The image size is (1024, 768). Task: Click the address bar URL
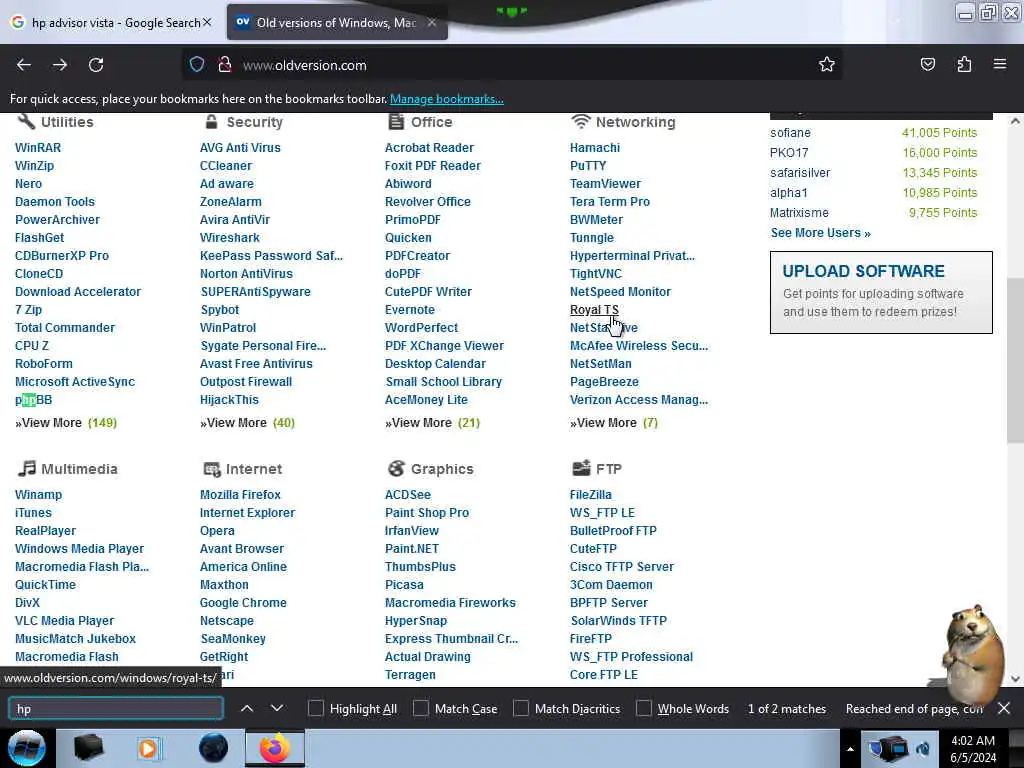coord(304,65)
